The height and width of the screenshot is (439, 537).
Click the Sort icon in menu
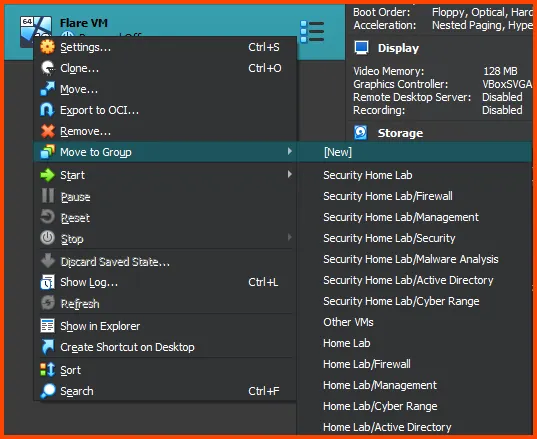coord(47,370)
